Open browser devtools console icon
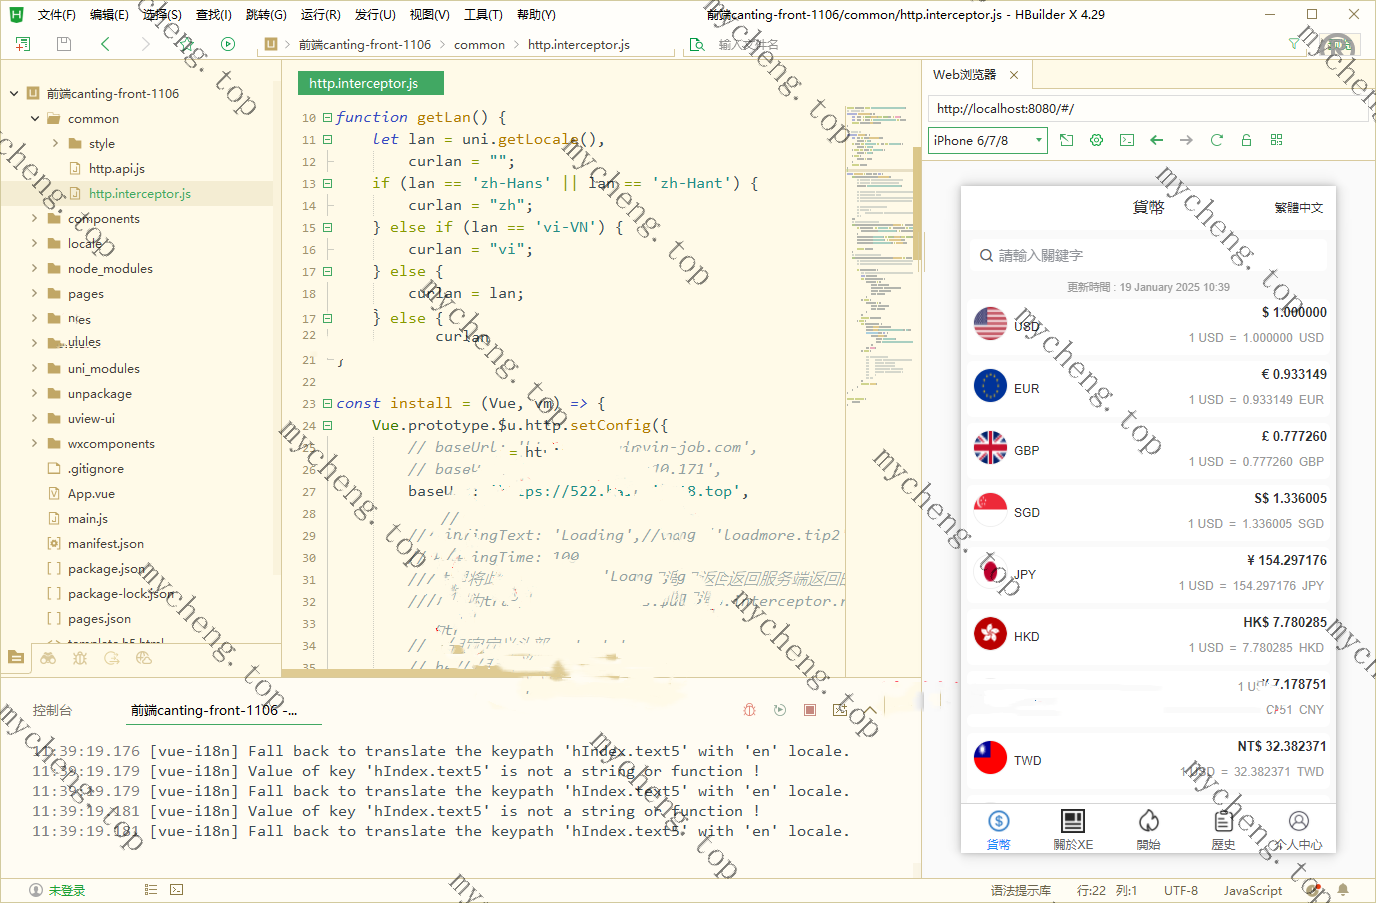Screen dimensions: 1376x903 coord(1126,140)
